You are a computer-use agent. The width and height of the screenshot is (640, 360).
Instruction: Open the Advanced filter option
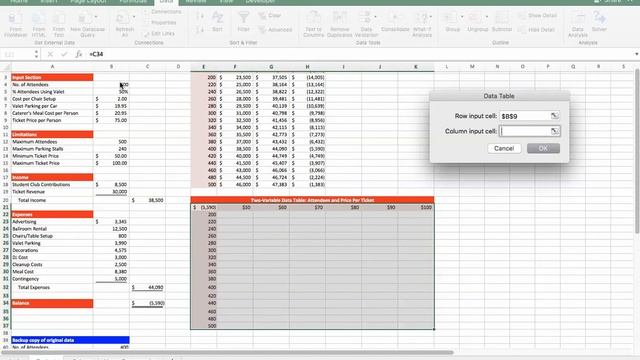point(275,30)
